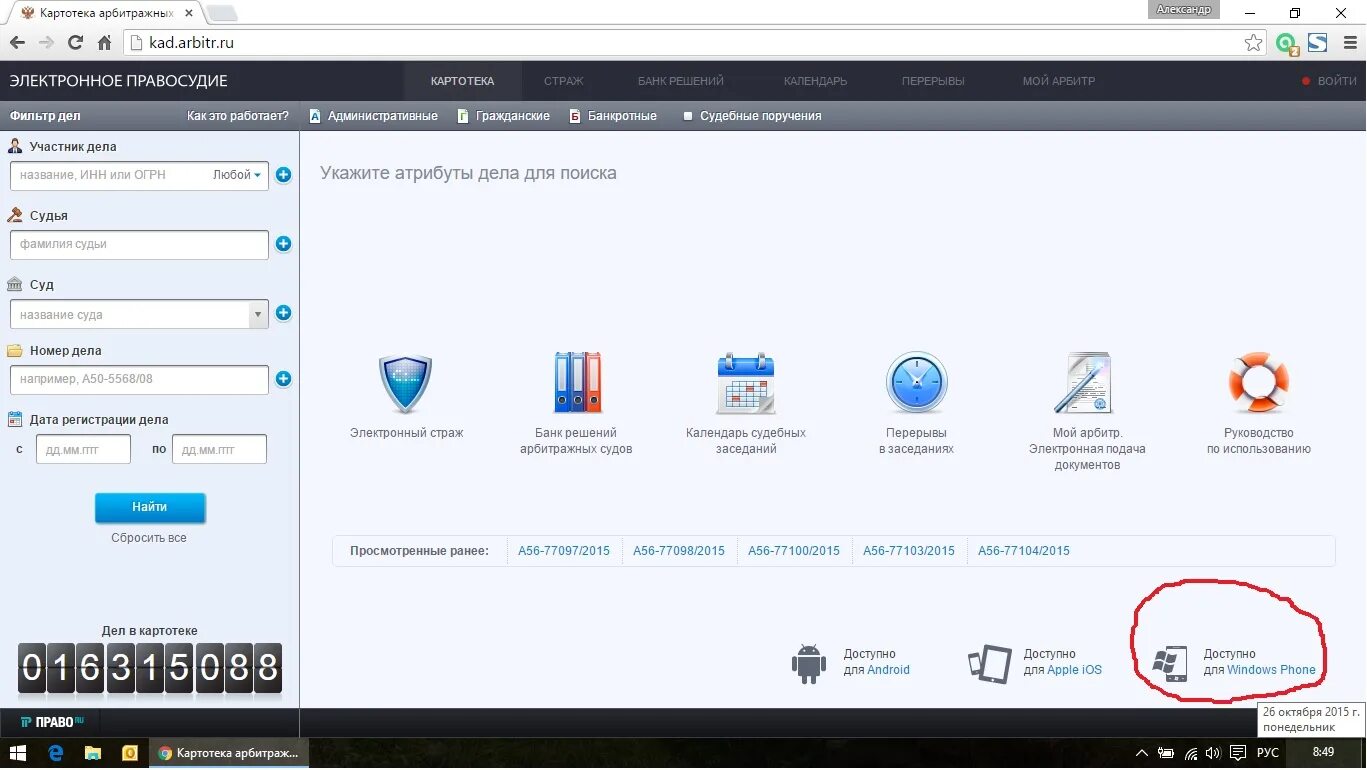Screen dimensions: 1367x770
Task: Click the Номер дела input field
Action: coord(139,380)
